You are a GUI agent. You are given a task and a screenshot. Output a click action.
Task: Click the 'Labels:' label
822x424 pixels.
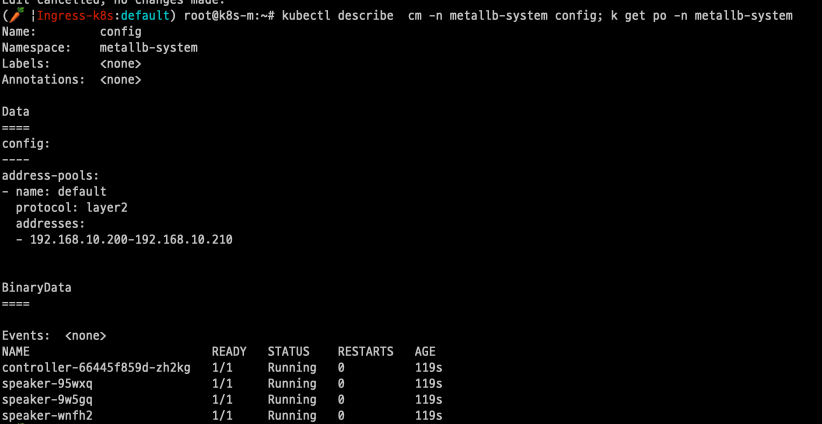tap(26, 64)
